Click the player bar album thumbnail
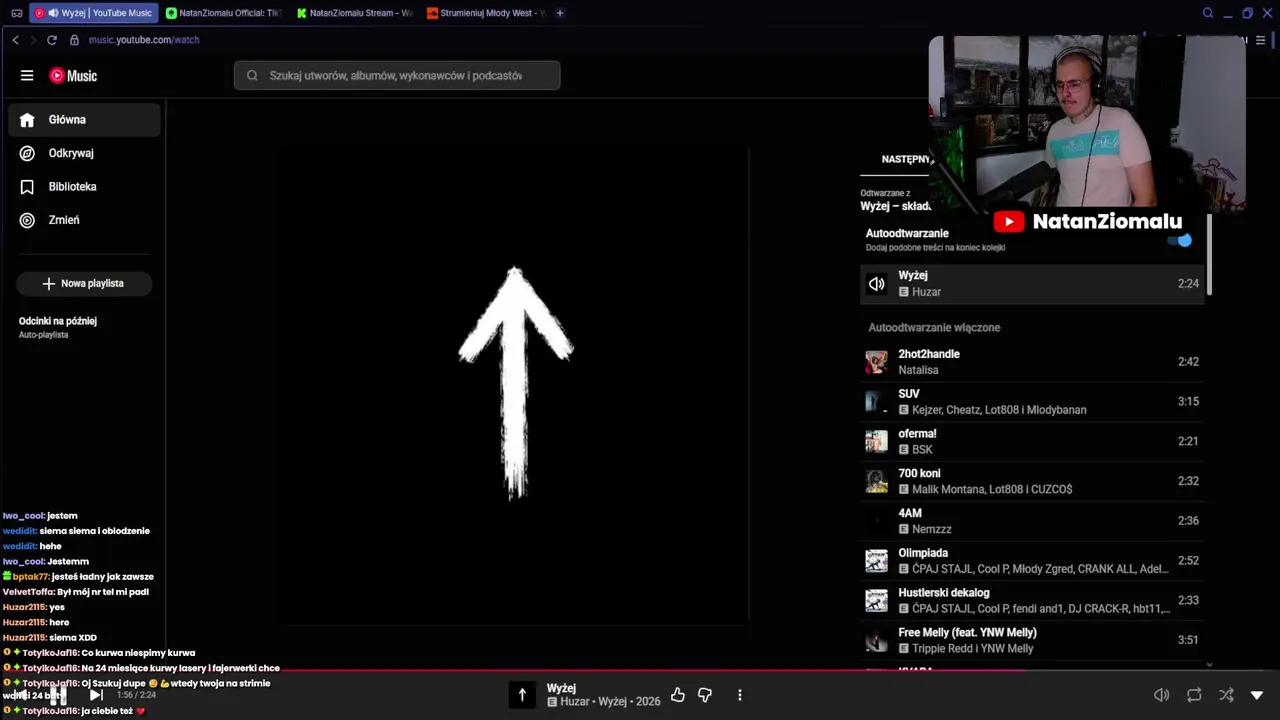The image size is (1280, 720). (x=522, y=695)
